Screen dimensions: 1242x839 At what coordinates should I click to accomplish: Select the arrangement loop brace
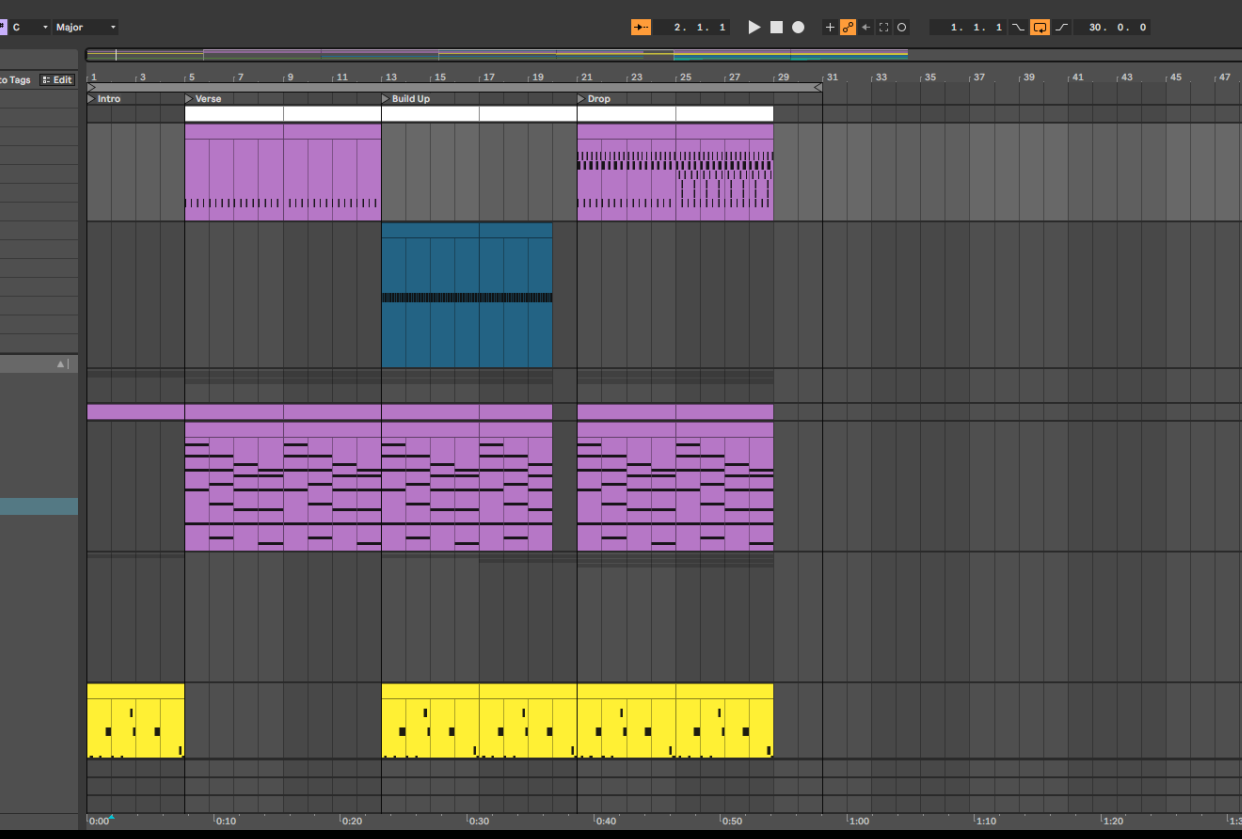coord(455,88)
